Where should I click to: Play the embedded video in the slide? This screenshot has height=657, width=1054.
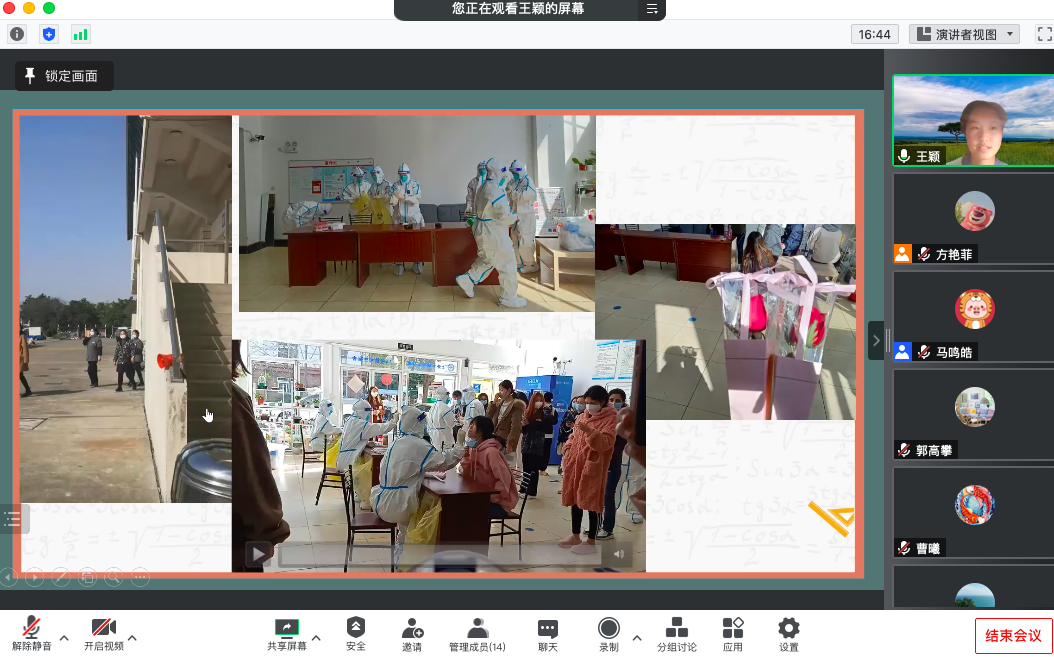(259, 554)
